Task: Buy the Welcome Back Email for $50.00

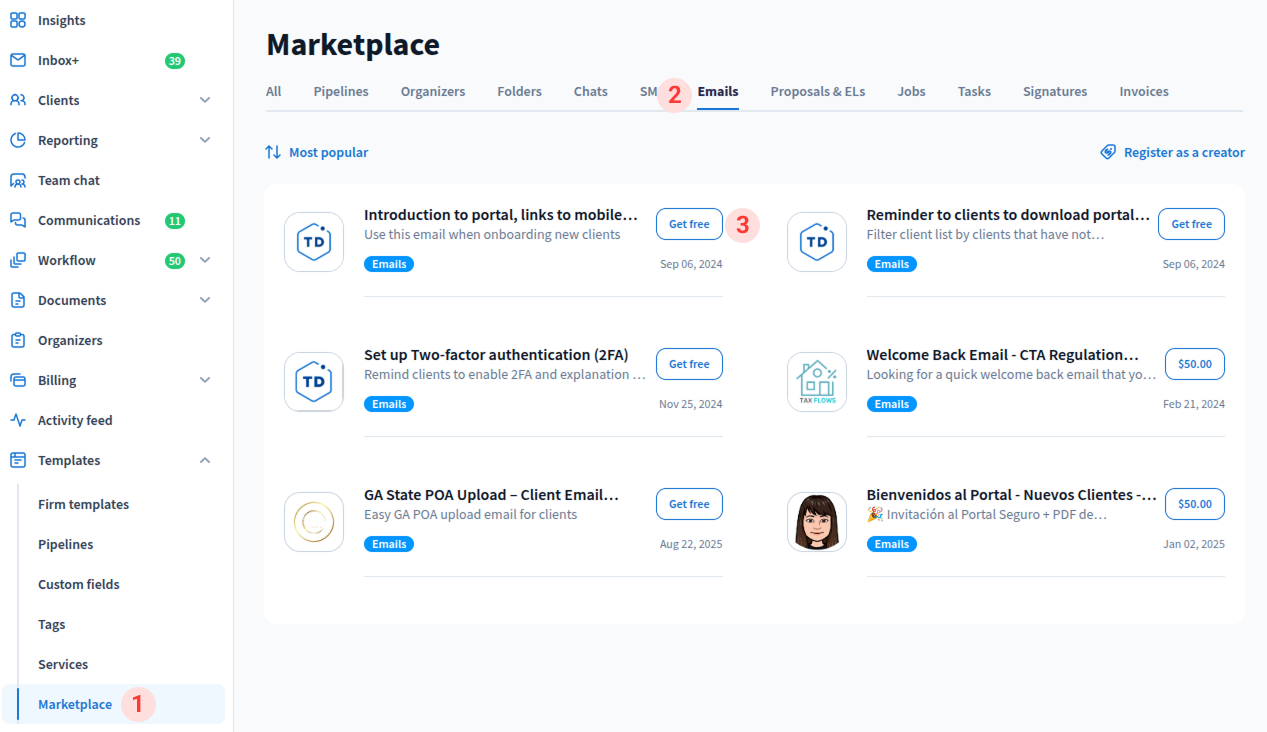Action: (1194, 364)
